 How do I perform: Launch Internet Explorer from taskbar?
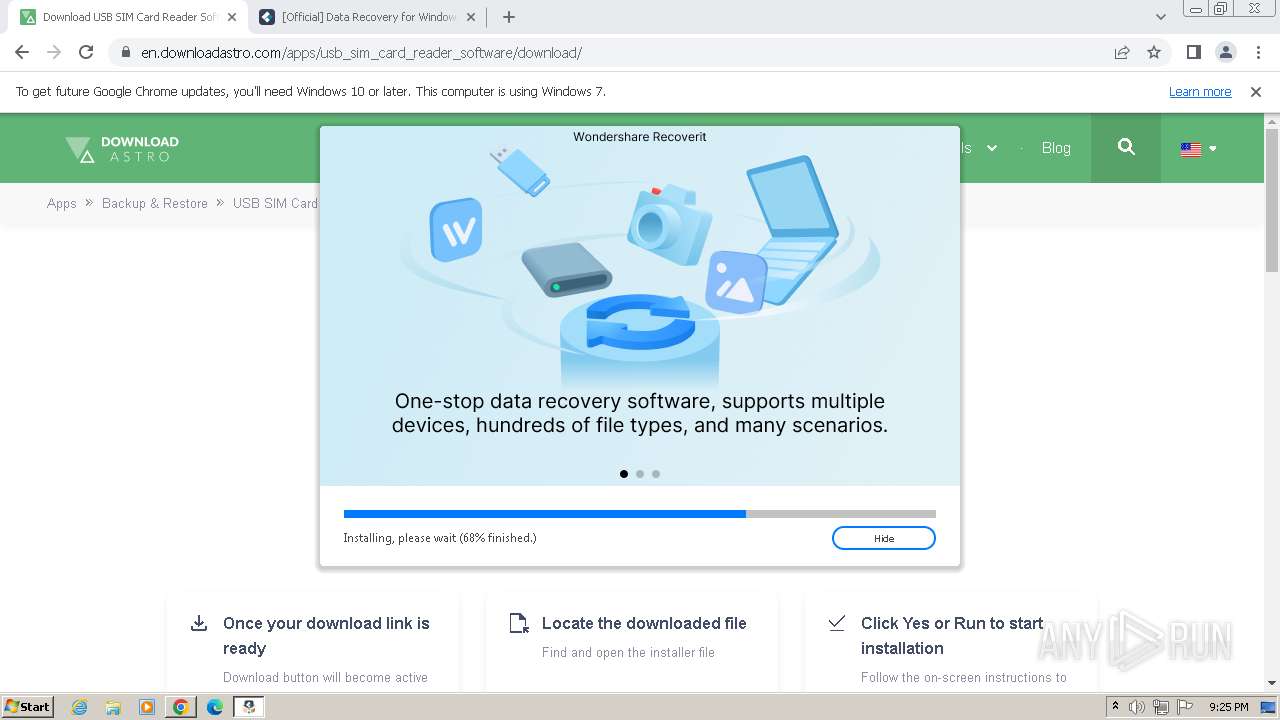tap(79, 707)
